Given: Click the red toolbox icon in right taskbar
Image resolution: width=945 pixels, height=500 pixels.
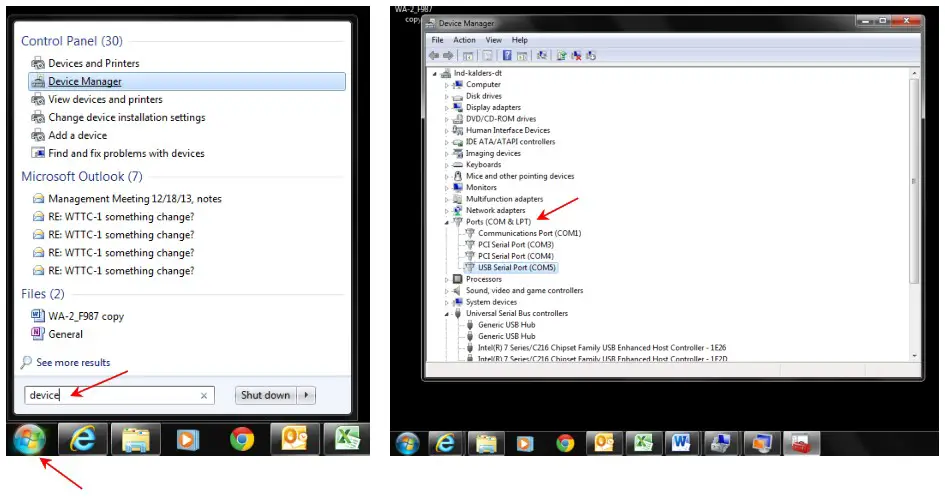Looking at the screenshot, I should (800, 443).
